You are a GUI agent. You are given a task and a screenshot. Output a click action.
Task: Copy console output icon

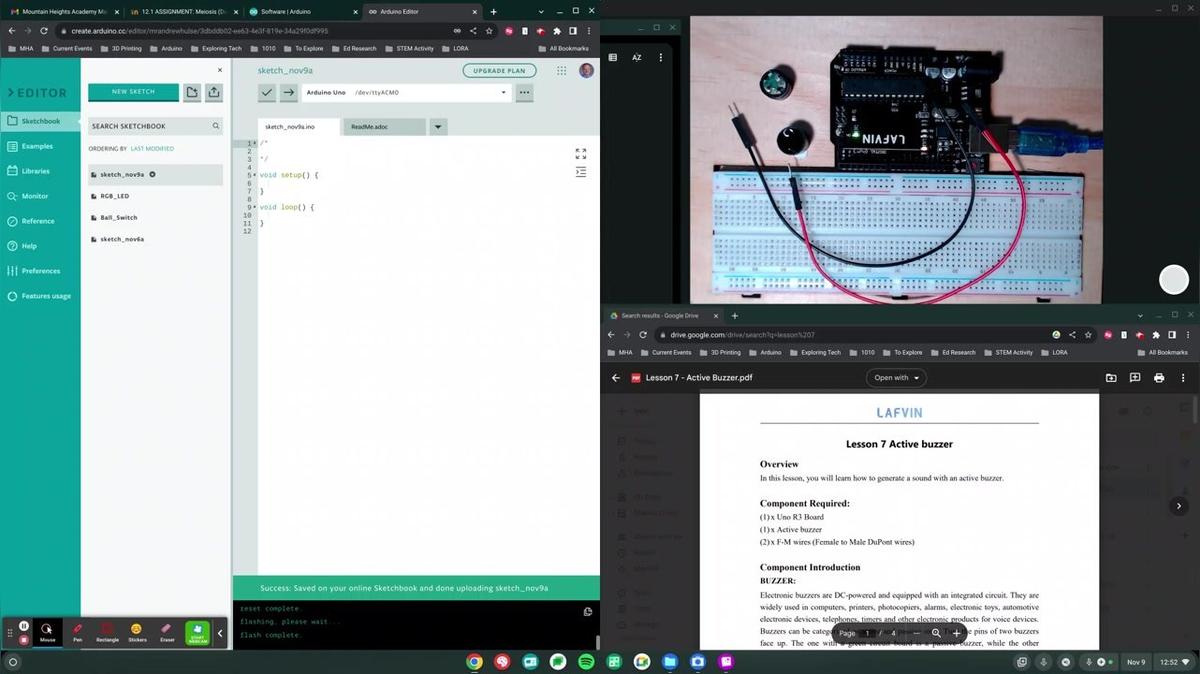[x=588, y=612]
